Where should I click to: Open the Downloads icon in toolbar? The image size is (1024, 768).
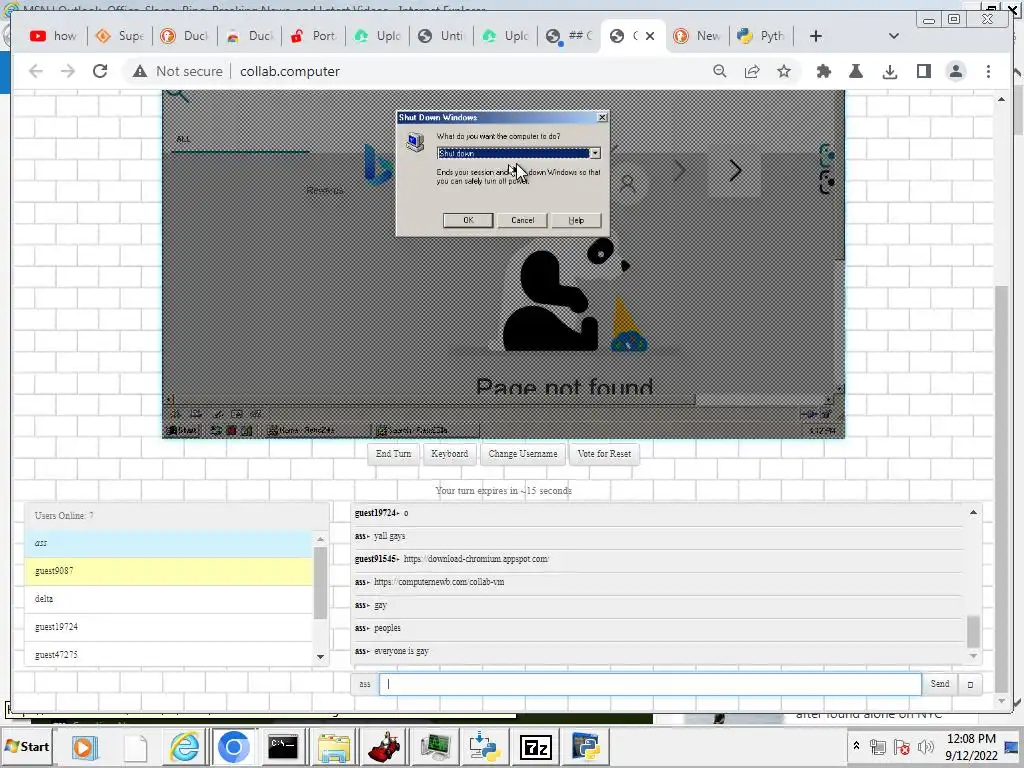tap(889, 71)
